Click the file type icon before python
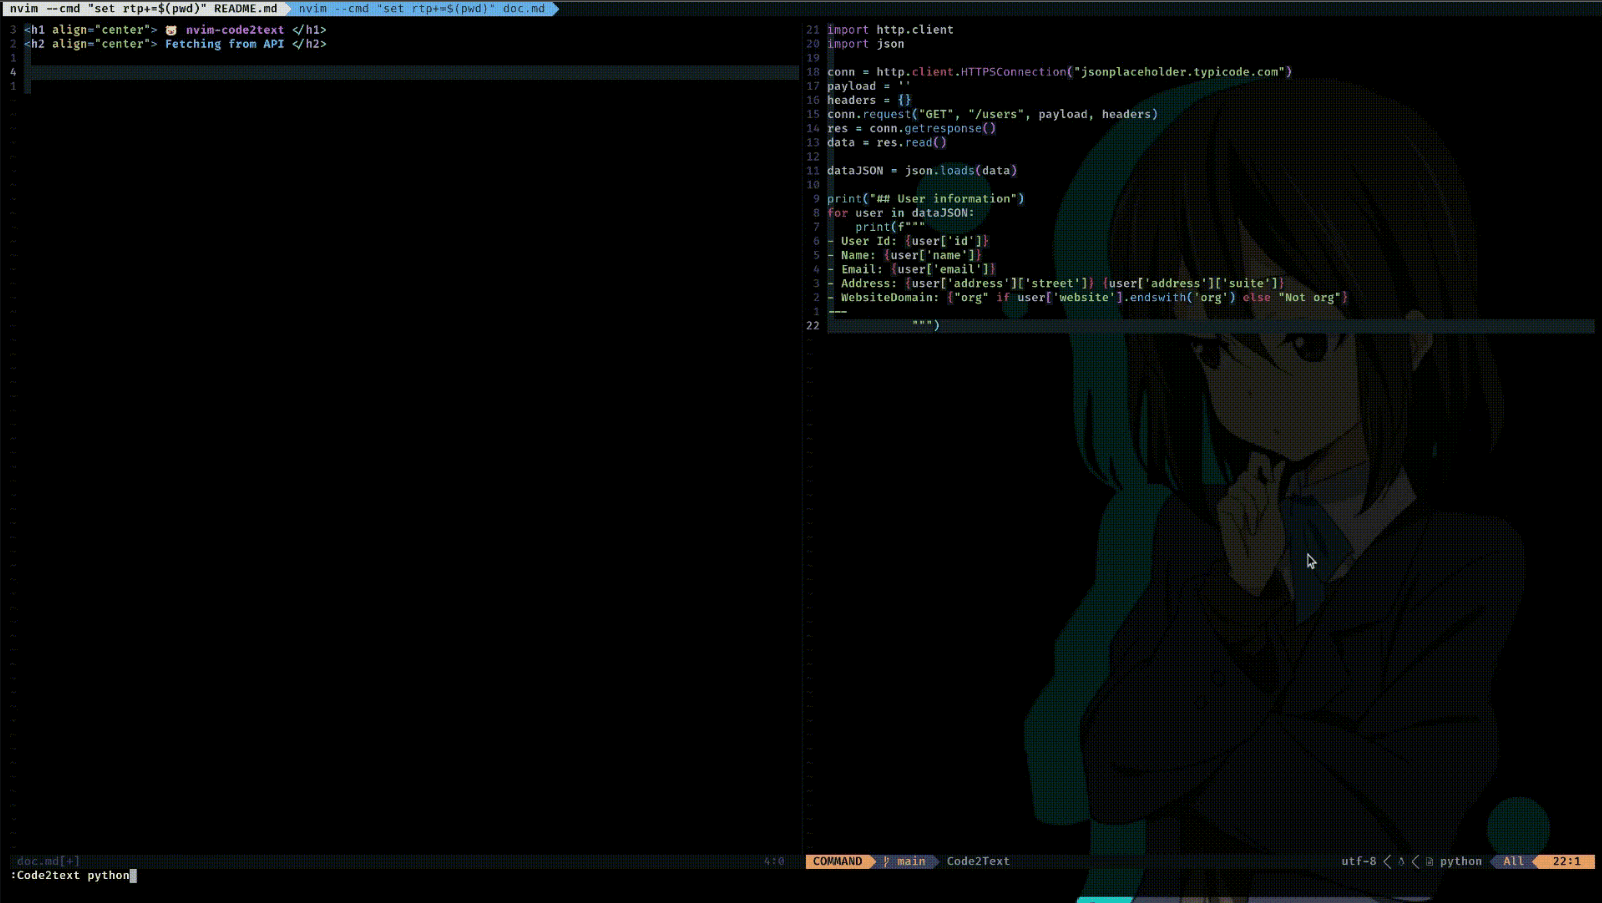 click(x=1429, y=861)
